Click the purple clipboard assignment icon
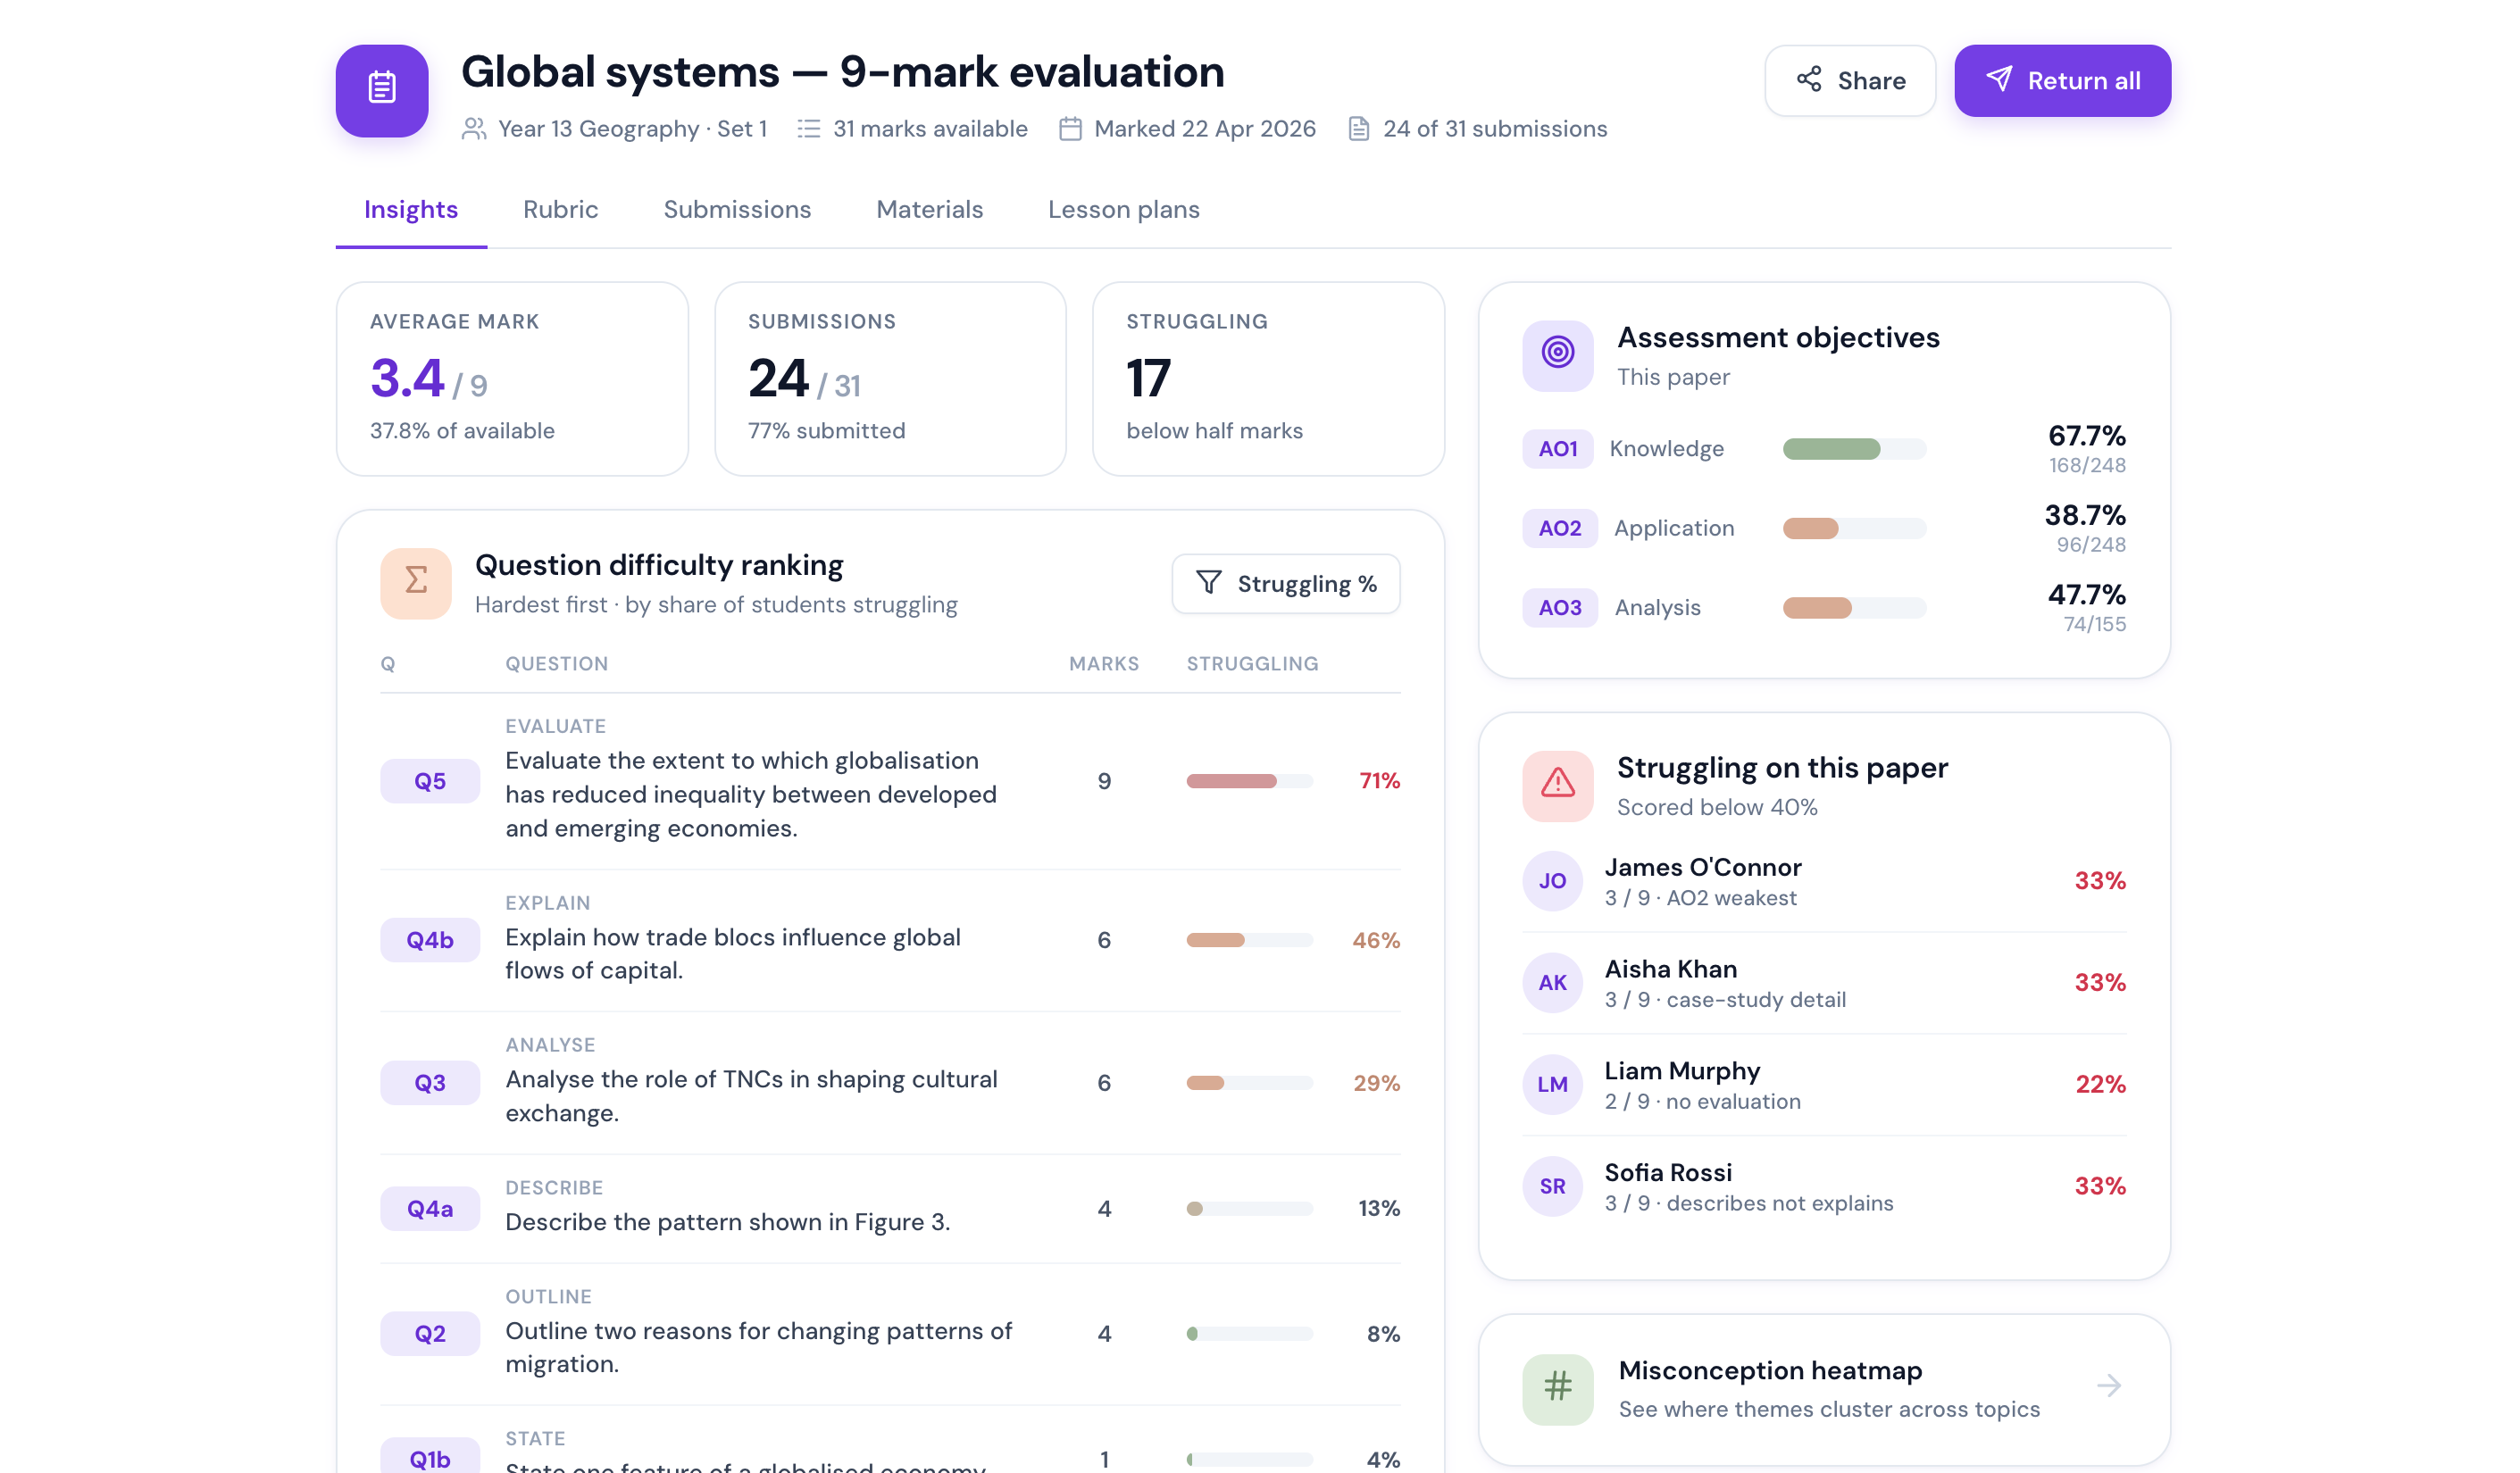 [x=382, y=90]
